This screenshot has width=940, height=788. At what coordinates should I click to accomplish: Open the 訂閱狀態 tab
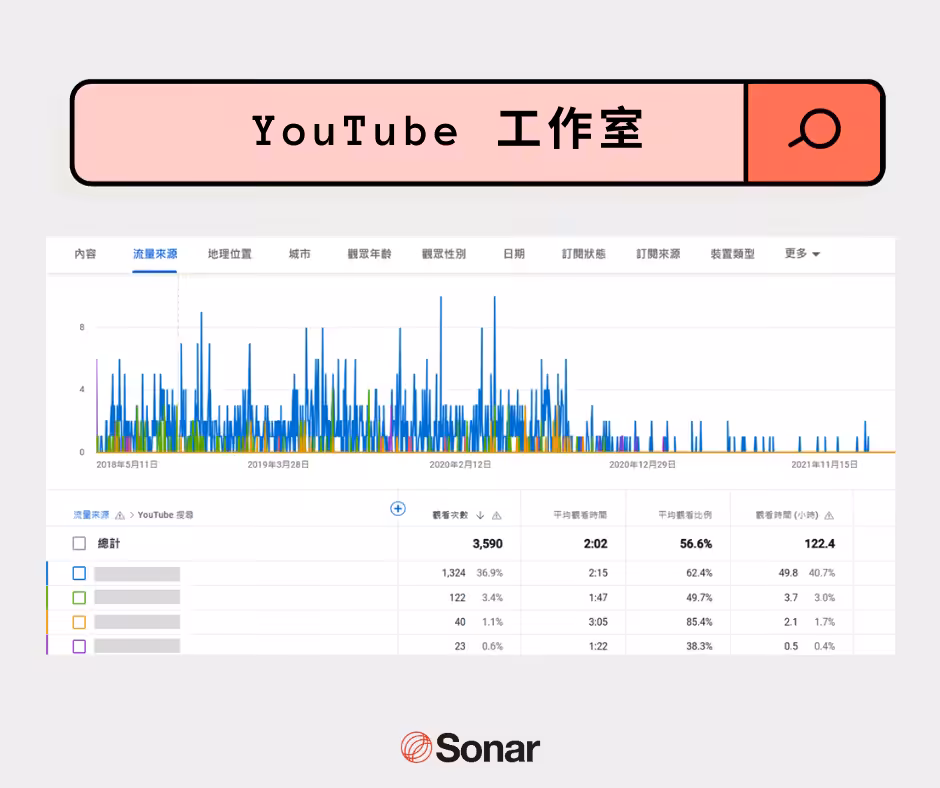click(583, 254)
